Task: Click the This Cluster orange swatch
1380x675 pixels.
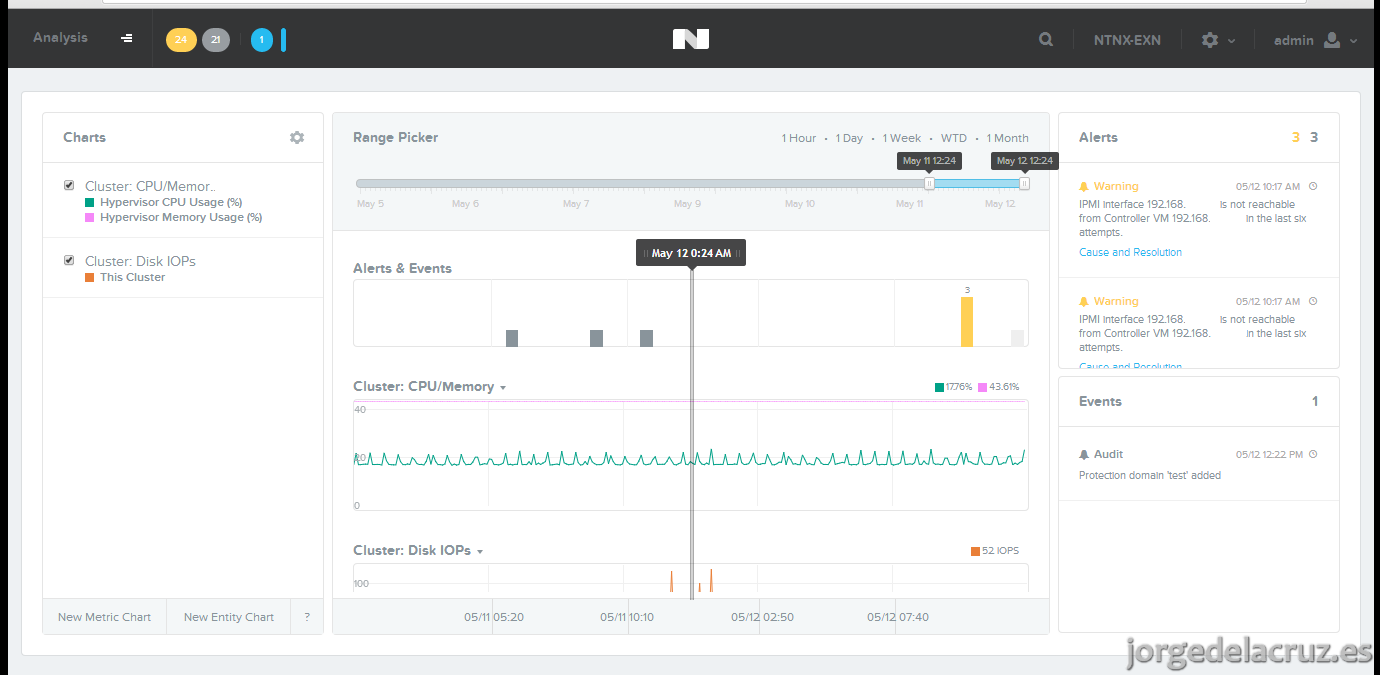Action: 90,277
